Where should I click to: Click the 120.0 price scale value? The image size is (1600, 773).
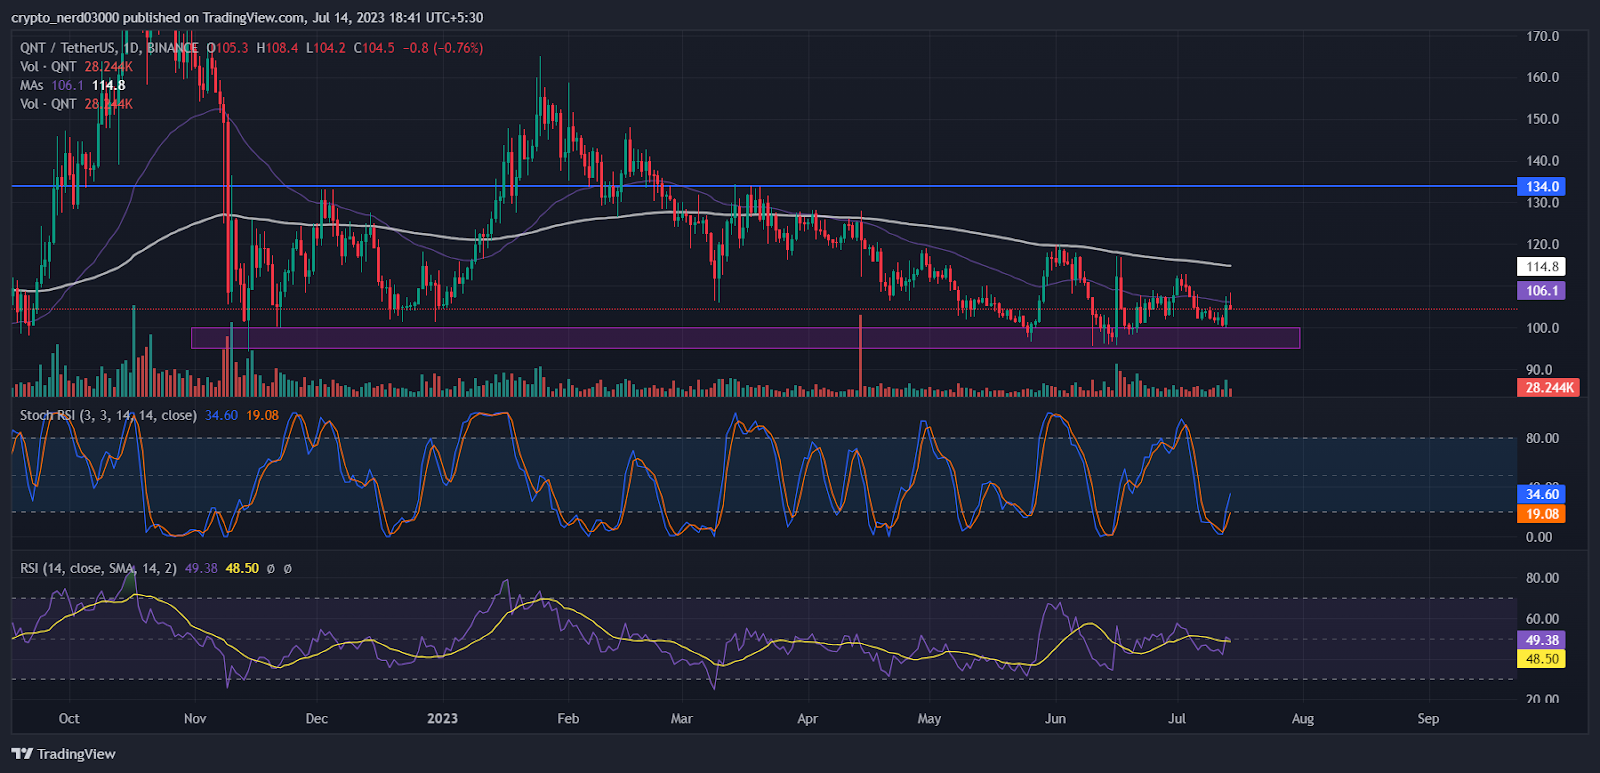1542,244
